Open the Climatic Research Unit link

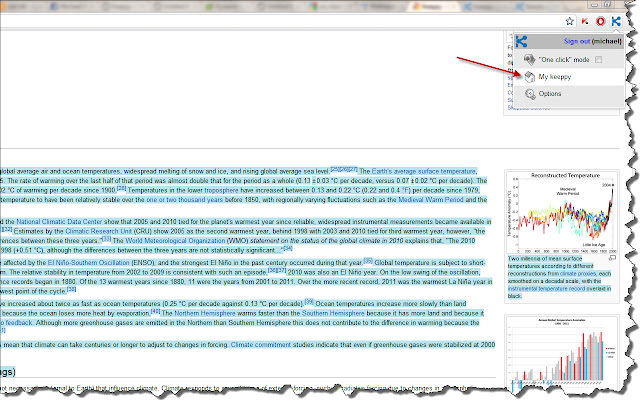click(x=98, y=231)
